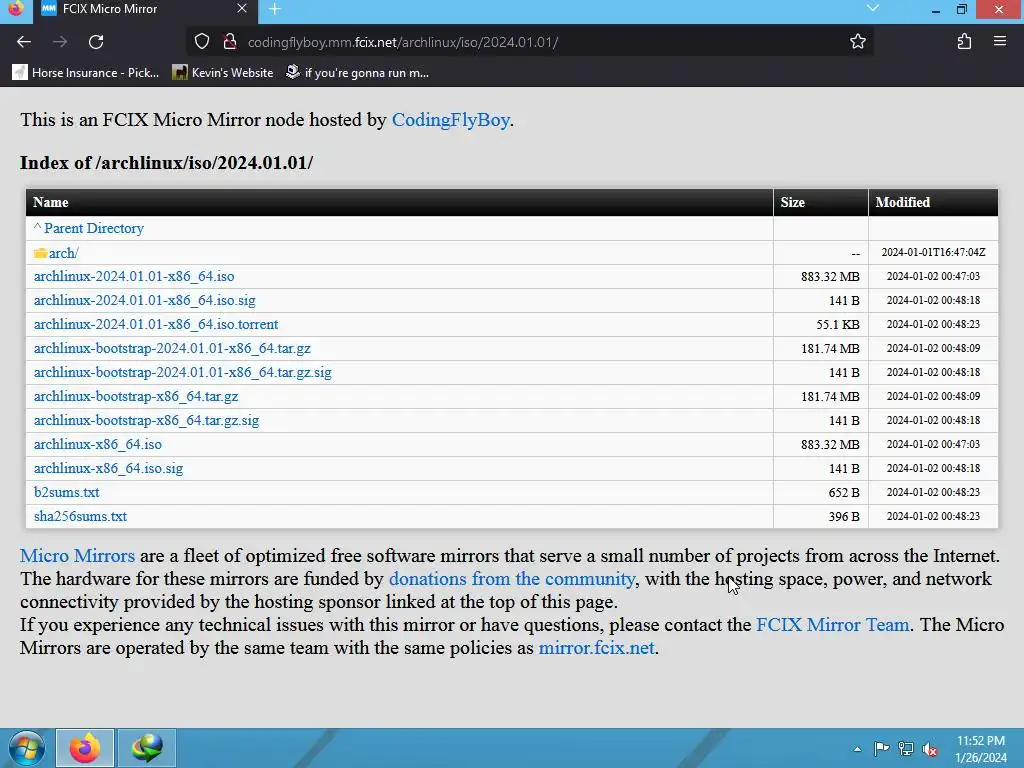Select the FCIX Micro Mirror tab

point(145,10)
